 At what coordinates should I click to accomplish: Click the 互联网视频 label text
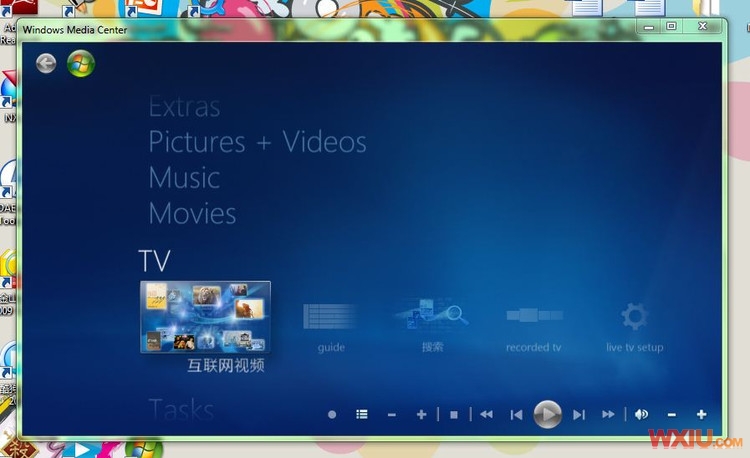(226, 366)
